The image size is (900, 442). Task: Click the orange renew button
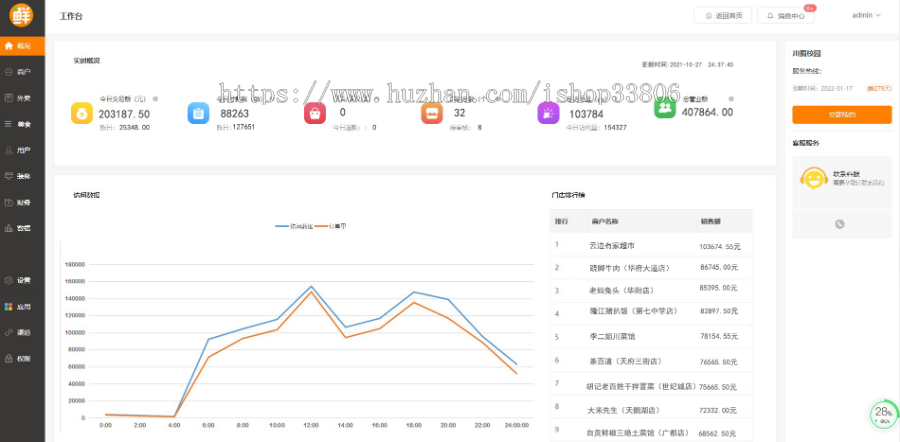tap(842, 115)
